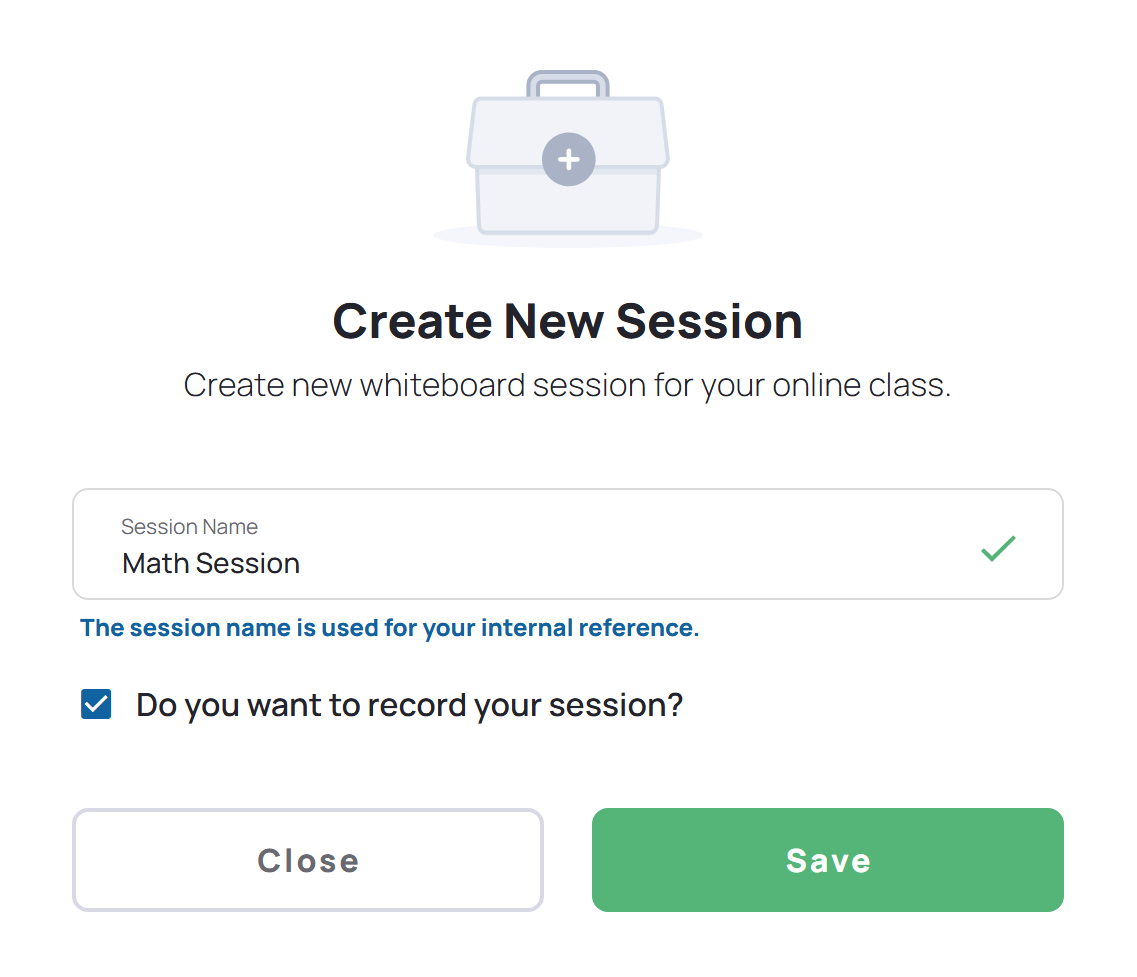Click the 'Session Name' floating label
Screen dimensions: 1137x977
click(x=189, y=527)
